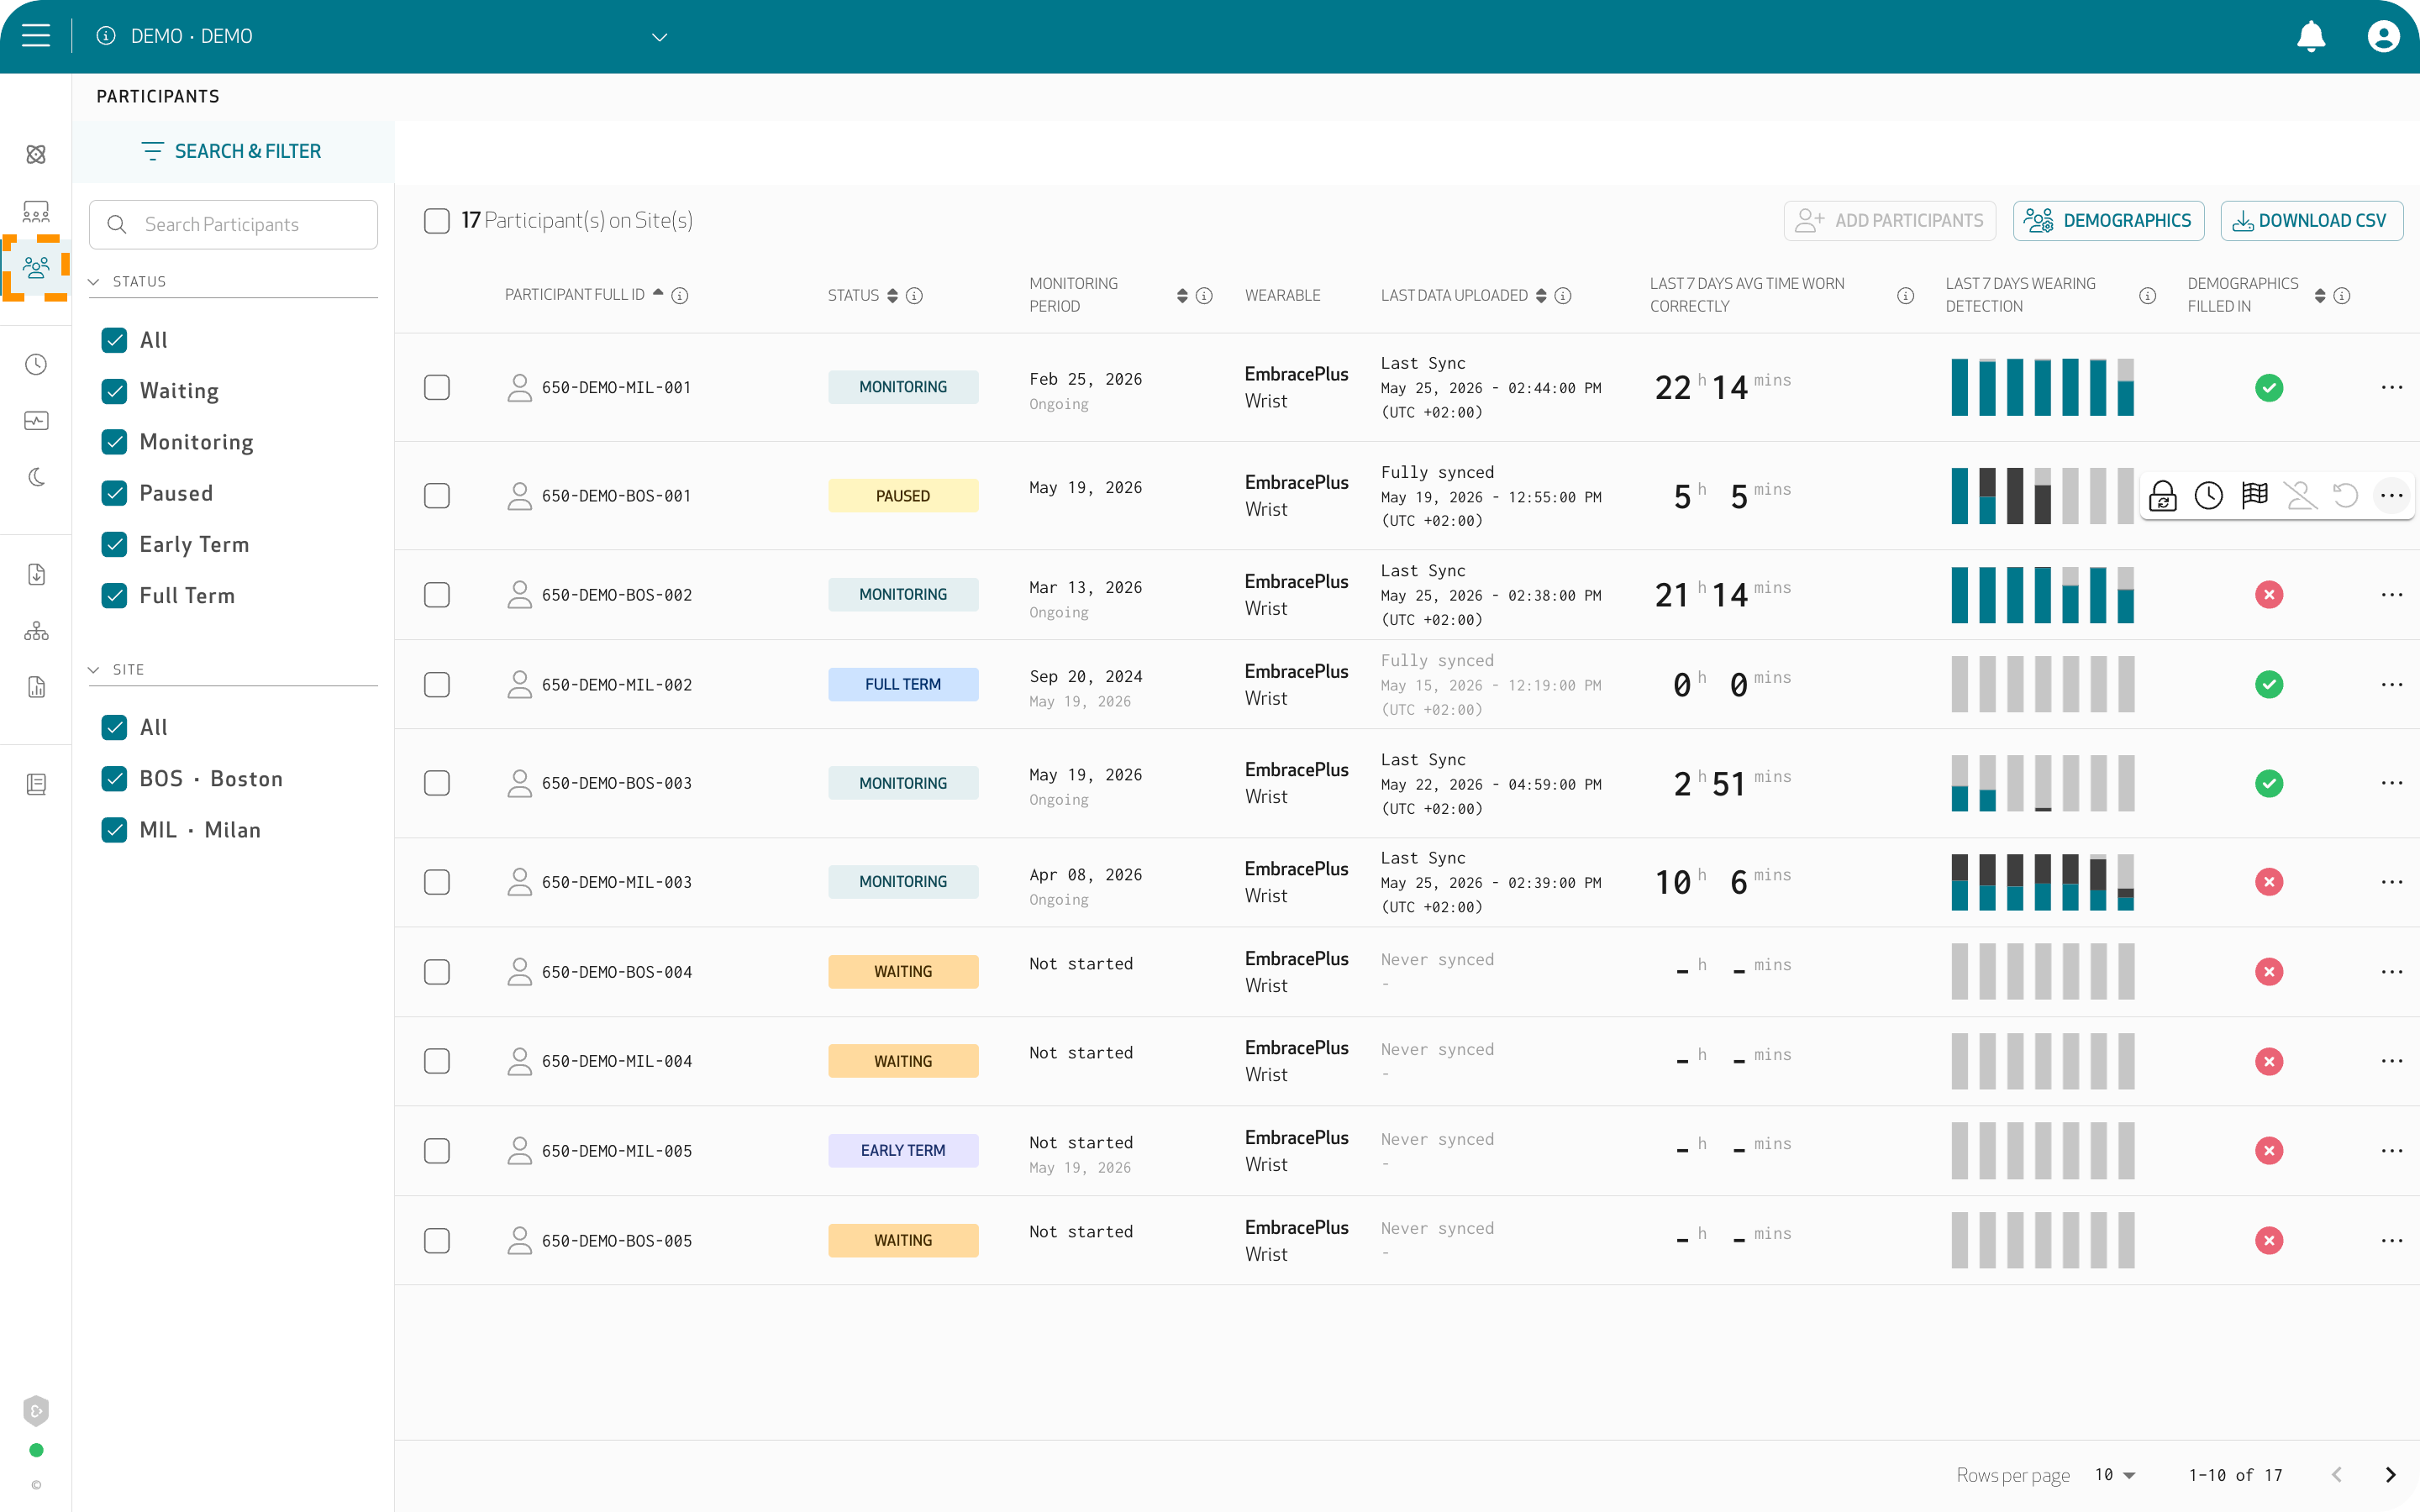
Task: Click the lock sync icon for BOS-001
Action: 2162,495
